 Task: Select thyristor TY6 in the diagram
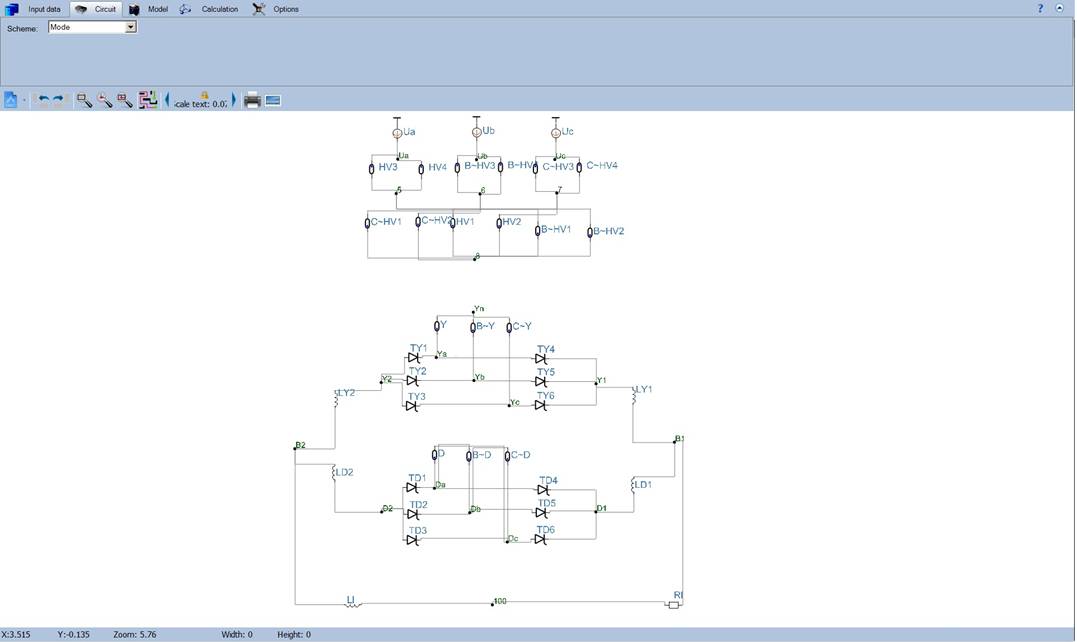click(541, 405)
